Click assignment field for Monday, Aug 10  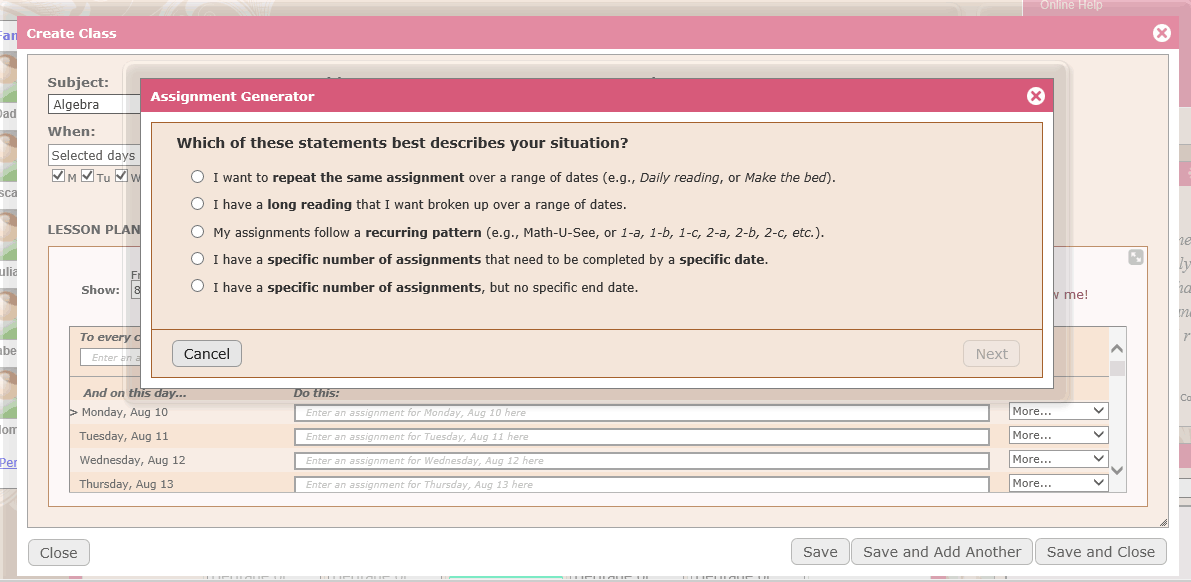pos(642,413)
